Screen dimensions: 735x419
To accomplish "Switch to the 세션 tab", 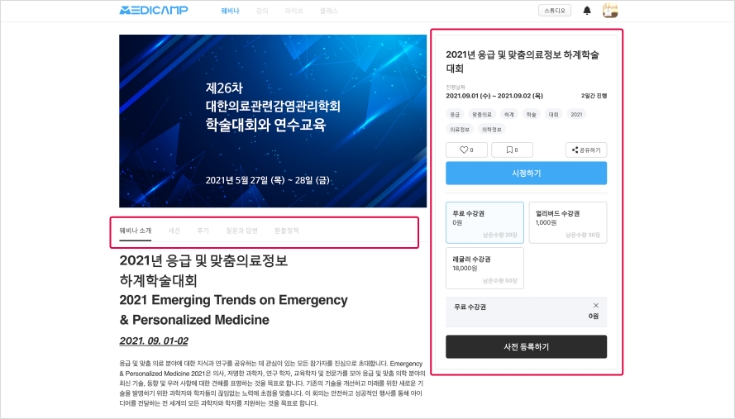I will click(x=174, y=231).
